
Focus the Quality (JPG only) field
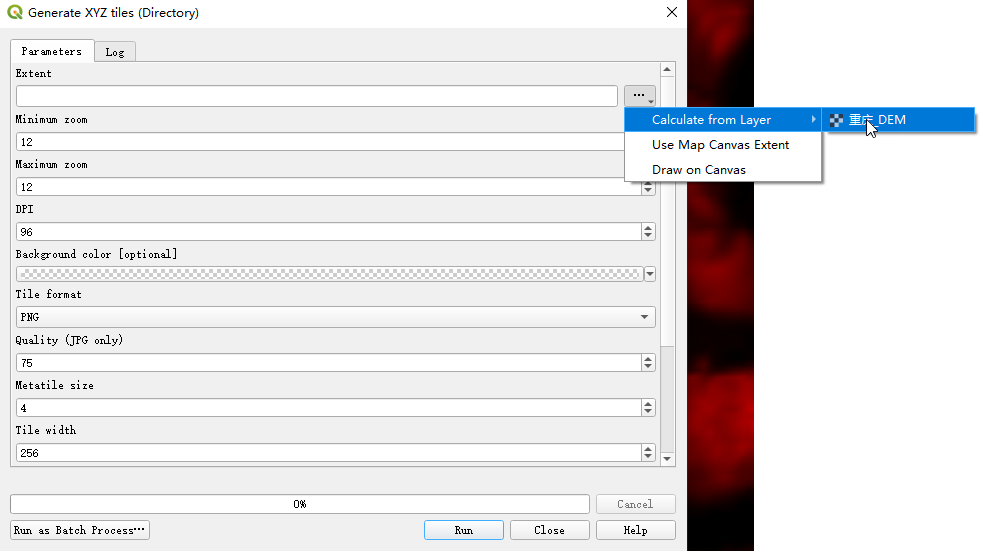(x=329, y=363)
